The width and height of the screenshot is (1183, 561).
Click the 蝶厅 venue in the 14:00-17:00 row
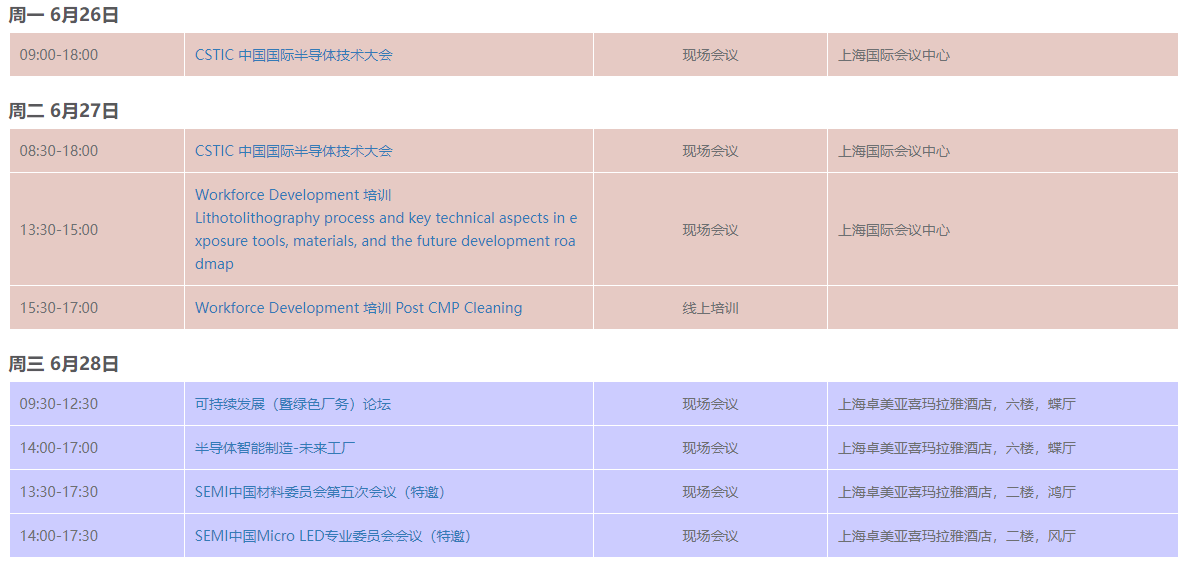pos(957,448)
